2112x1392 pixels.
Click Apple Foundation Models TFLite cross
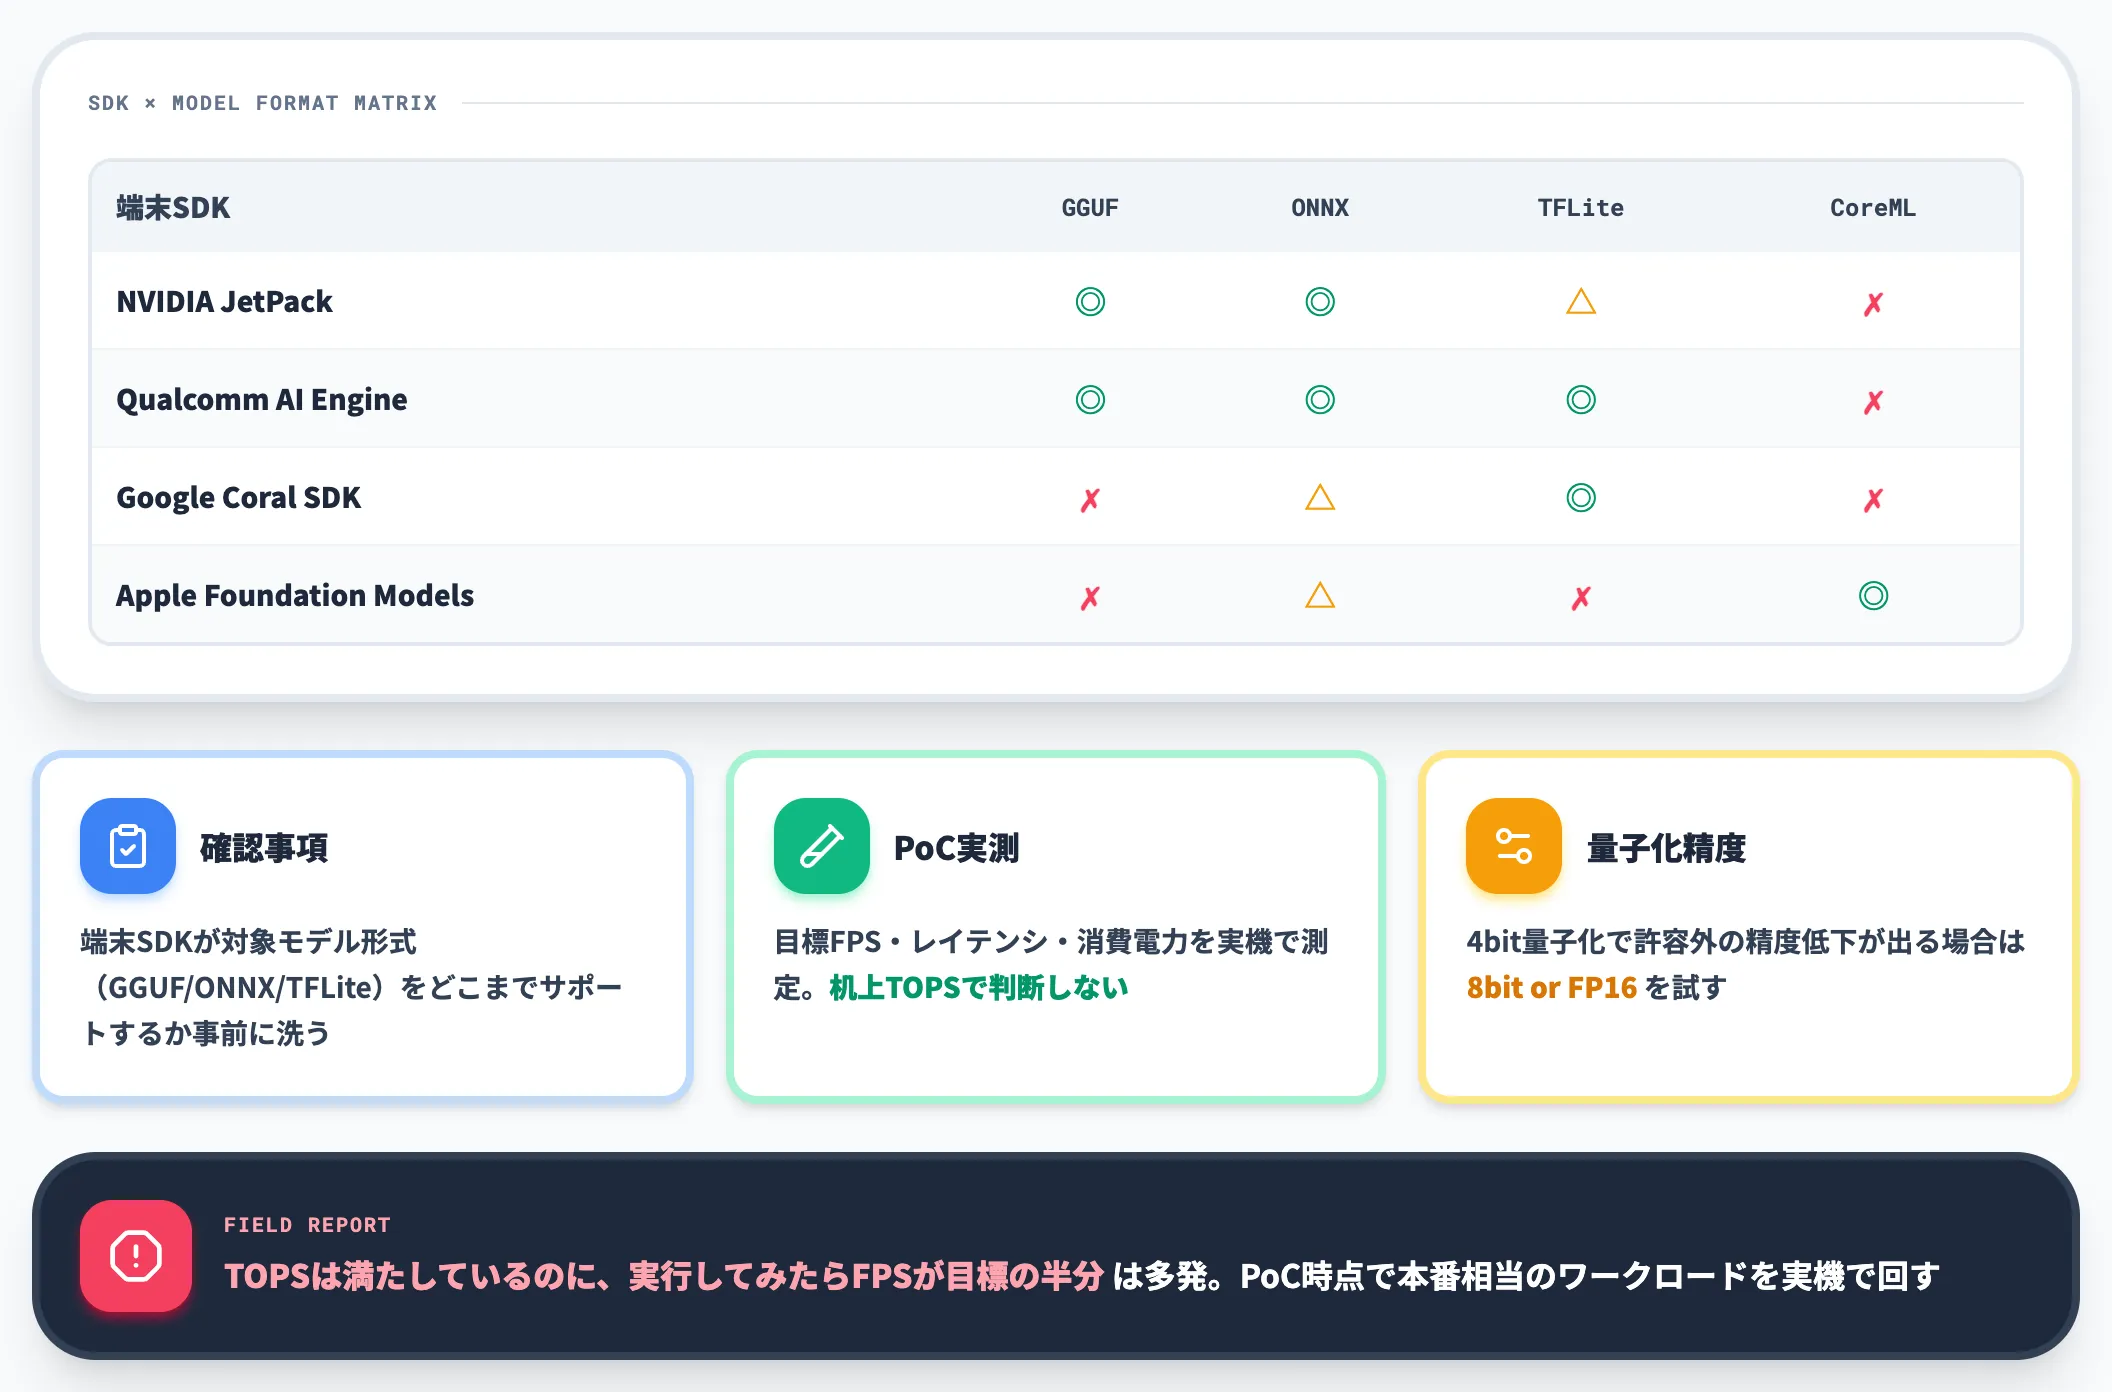[1581, 598]
